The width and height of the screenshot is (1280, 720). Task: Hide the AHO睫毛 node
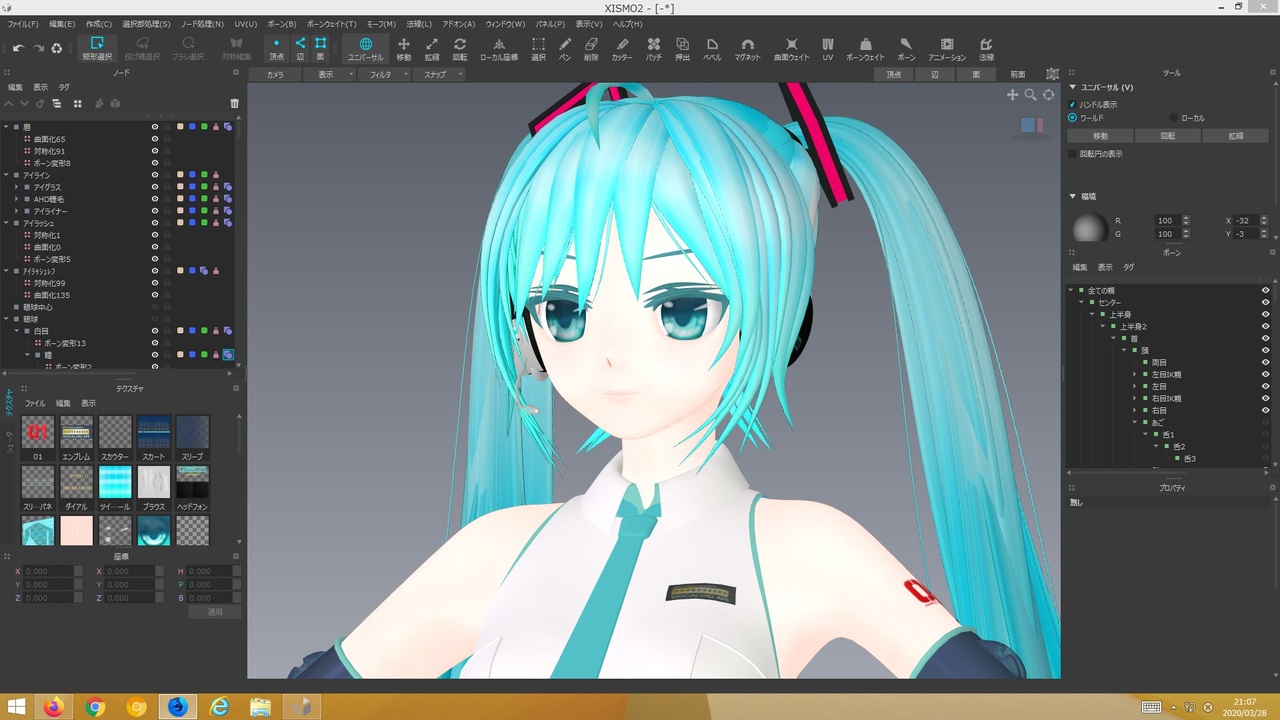[155, 199]
